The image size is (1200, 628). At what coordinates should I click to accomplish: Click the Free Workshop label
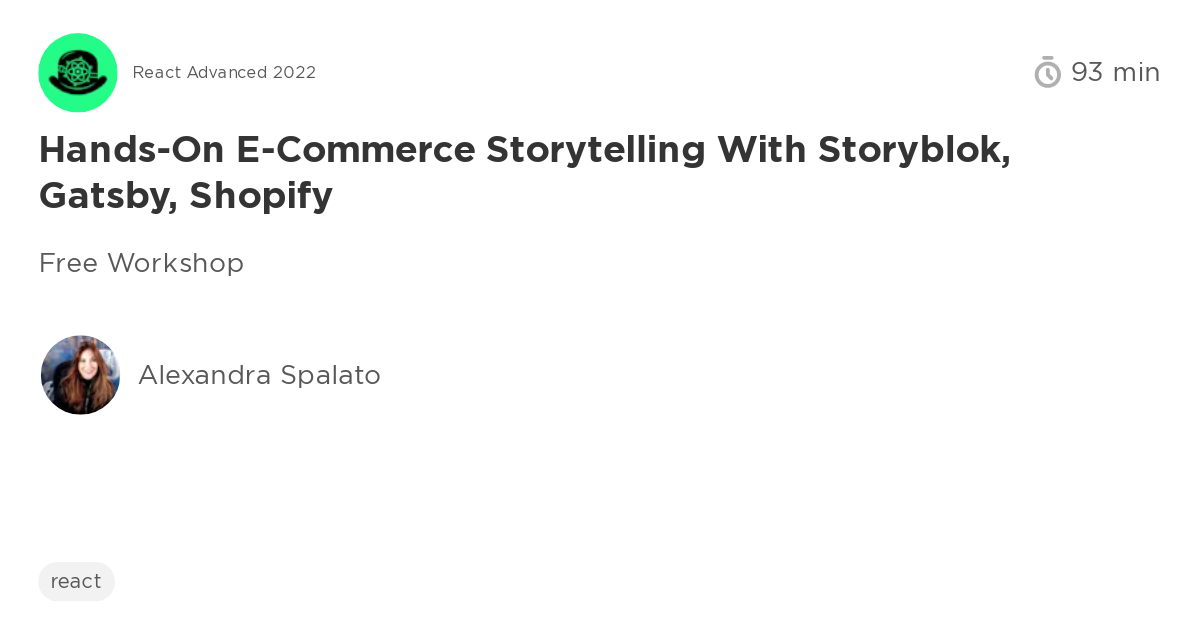tap(141, 263)
